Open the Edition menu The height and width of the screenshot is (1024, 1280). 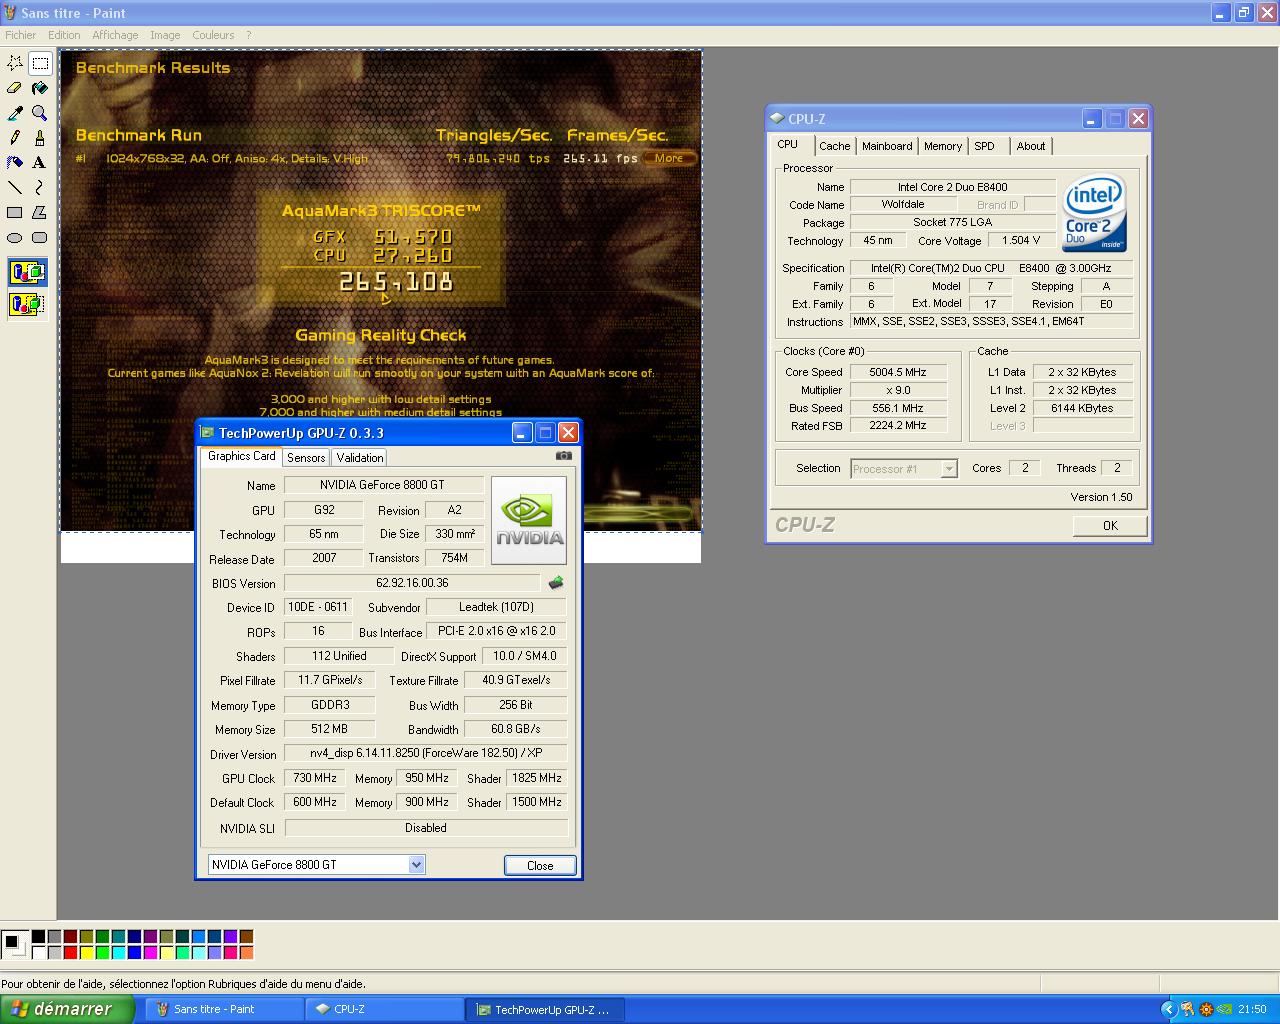point(64,35)
